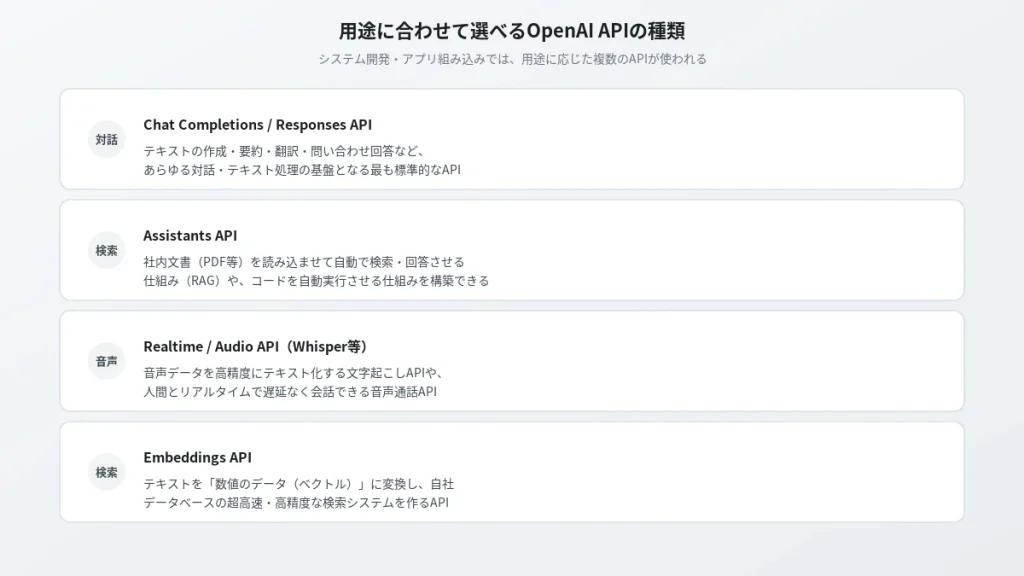
Task: Select the line テキストの作成・要約・翻訳・問い合わせ回答など、
Action: click(x=285, y=152)
